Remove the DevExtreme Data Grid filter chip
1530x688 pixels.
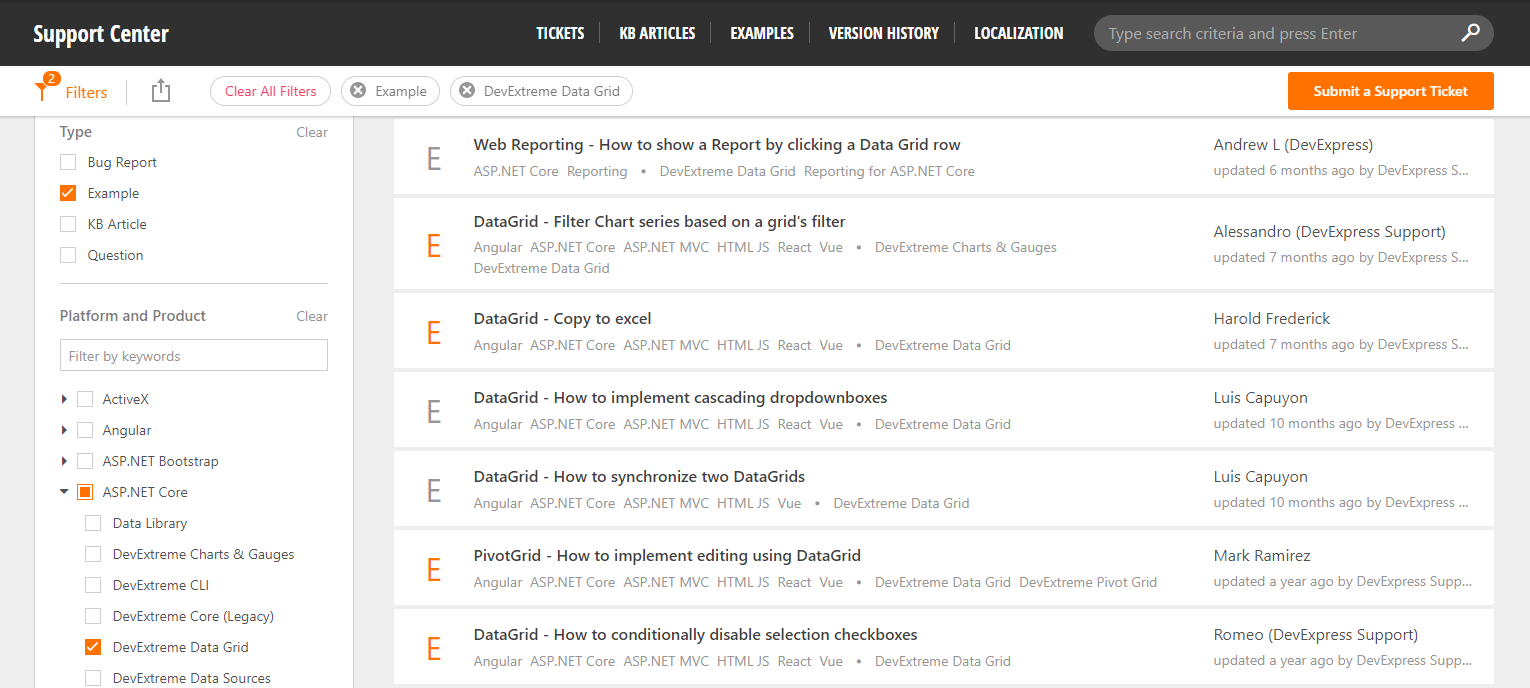pyautogui.click(x=467, y=91)
